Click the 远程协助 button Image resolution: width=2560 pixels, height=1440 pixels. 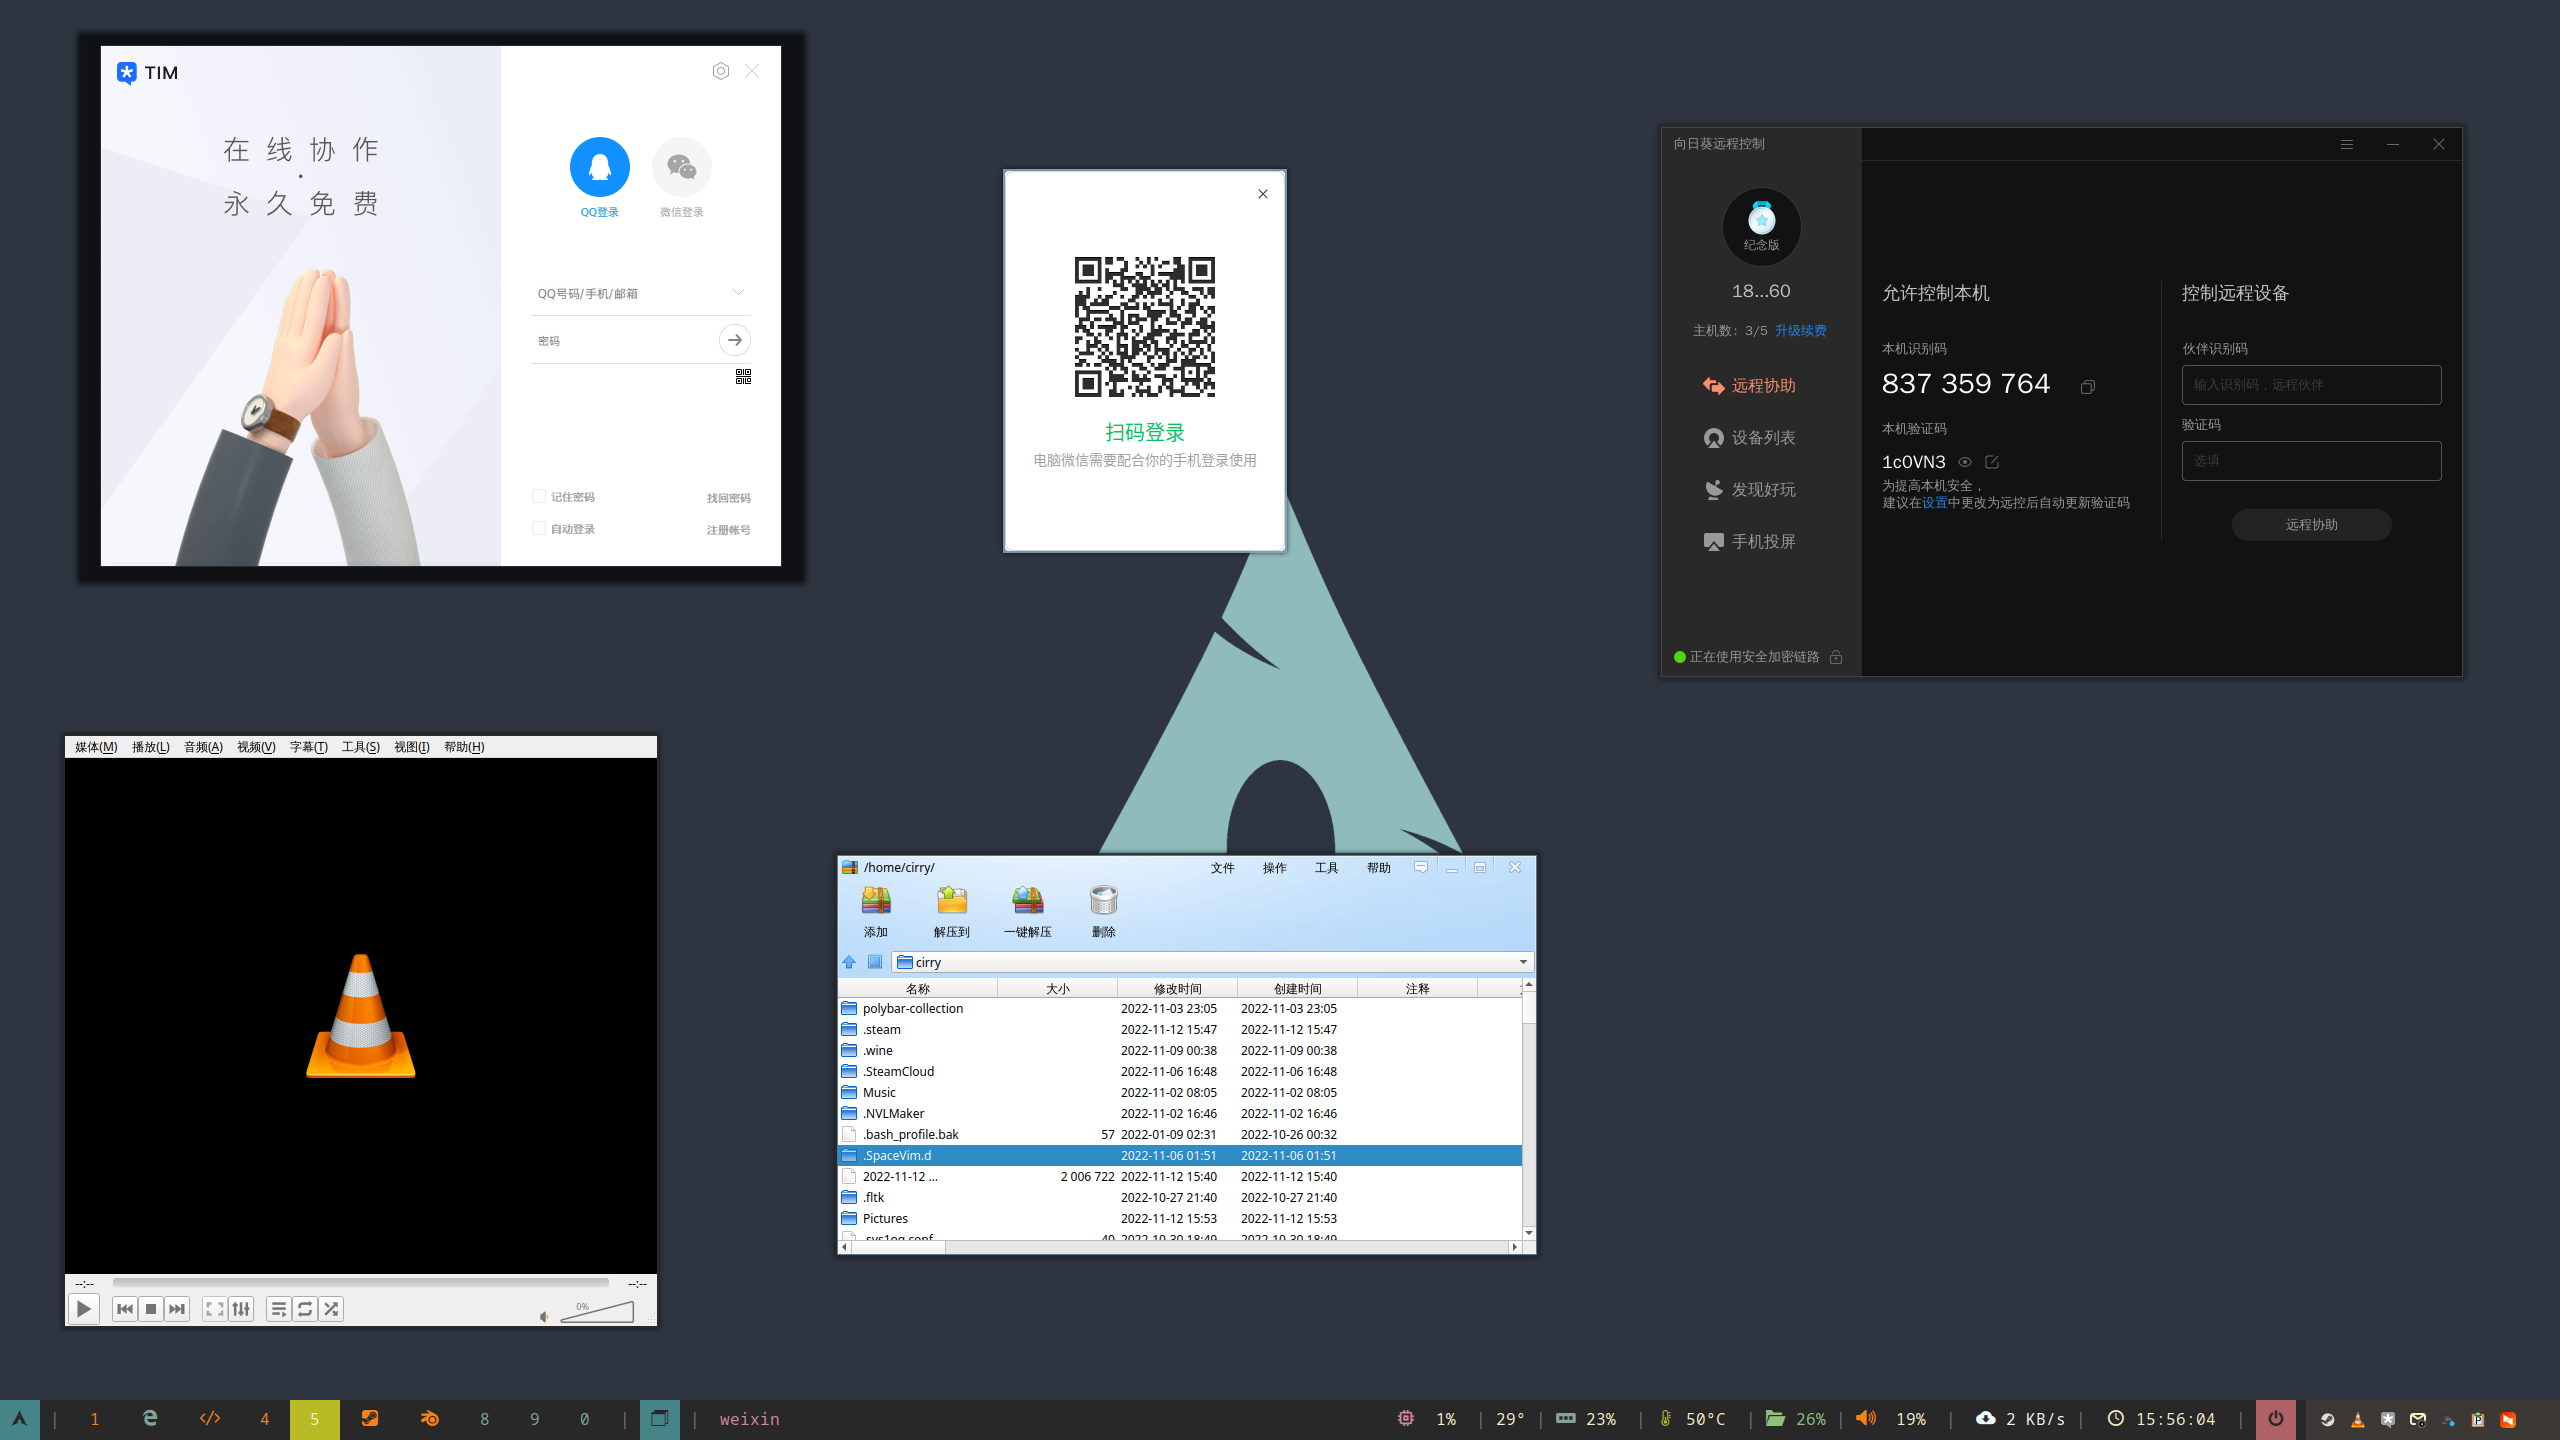(x=2310, y=525)
